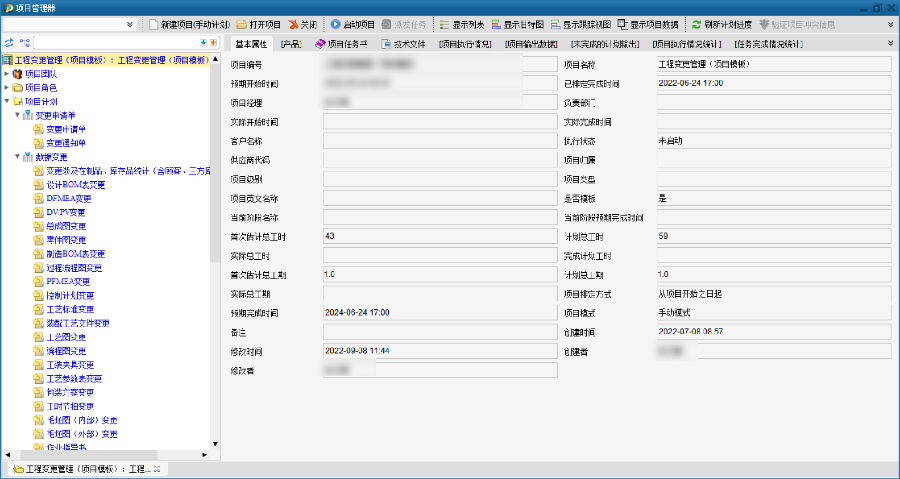Select the 控制计划变更 tree item
This screenshot has height=479, width=900.
coord(70,296)
